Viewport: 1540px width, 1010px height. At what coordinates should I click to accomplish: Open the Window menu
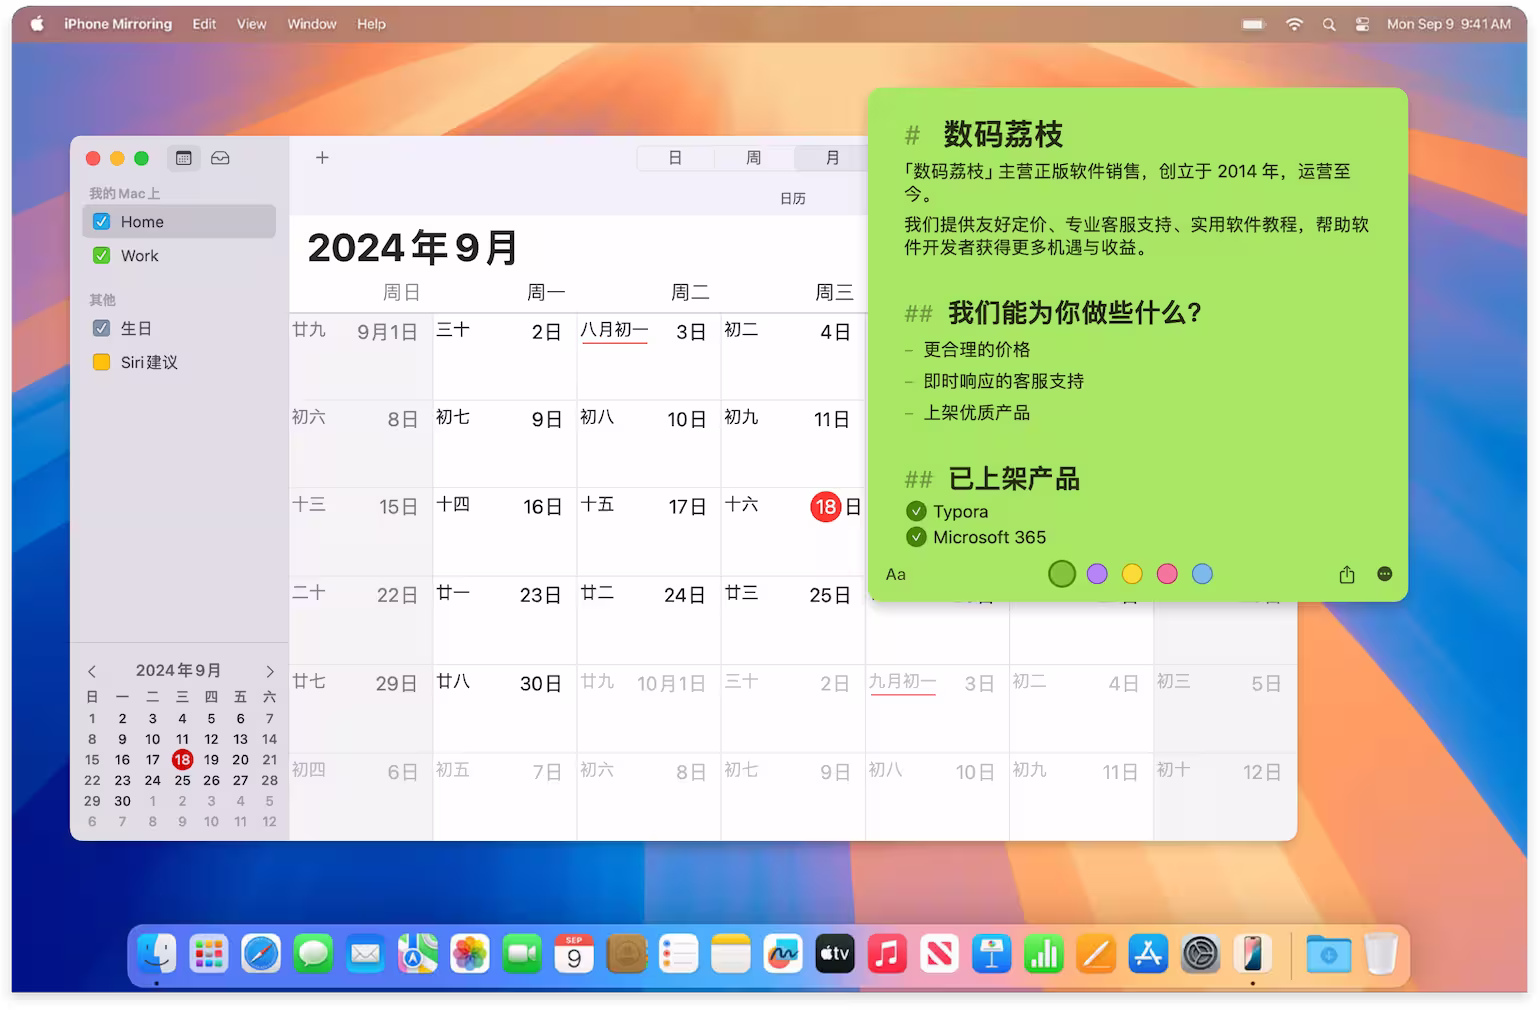(311, 23)
